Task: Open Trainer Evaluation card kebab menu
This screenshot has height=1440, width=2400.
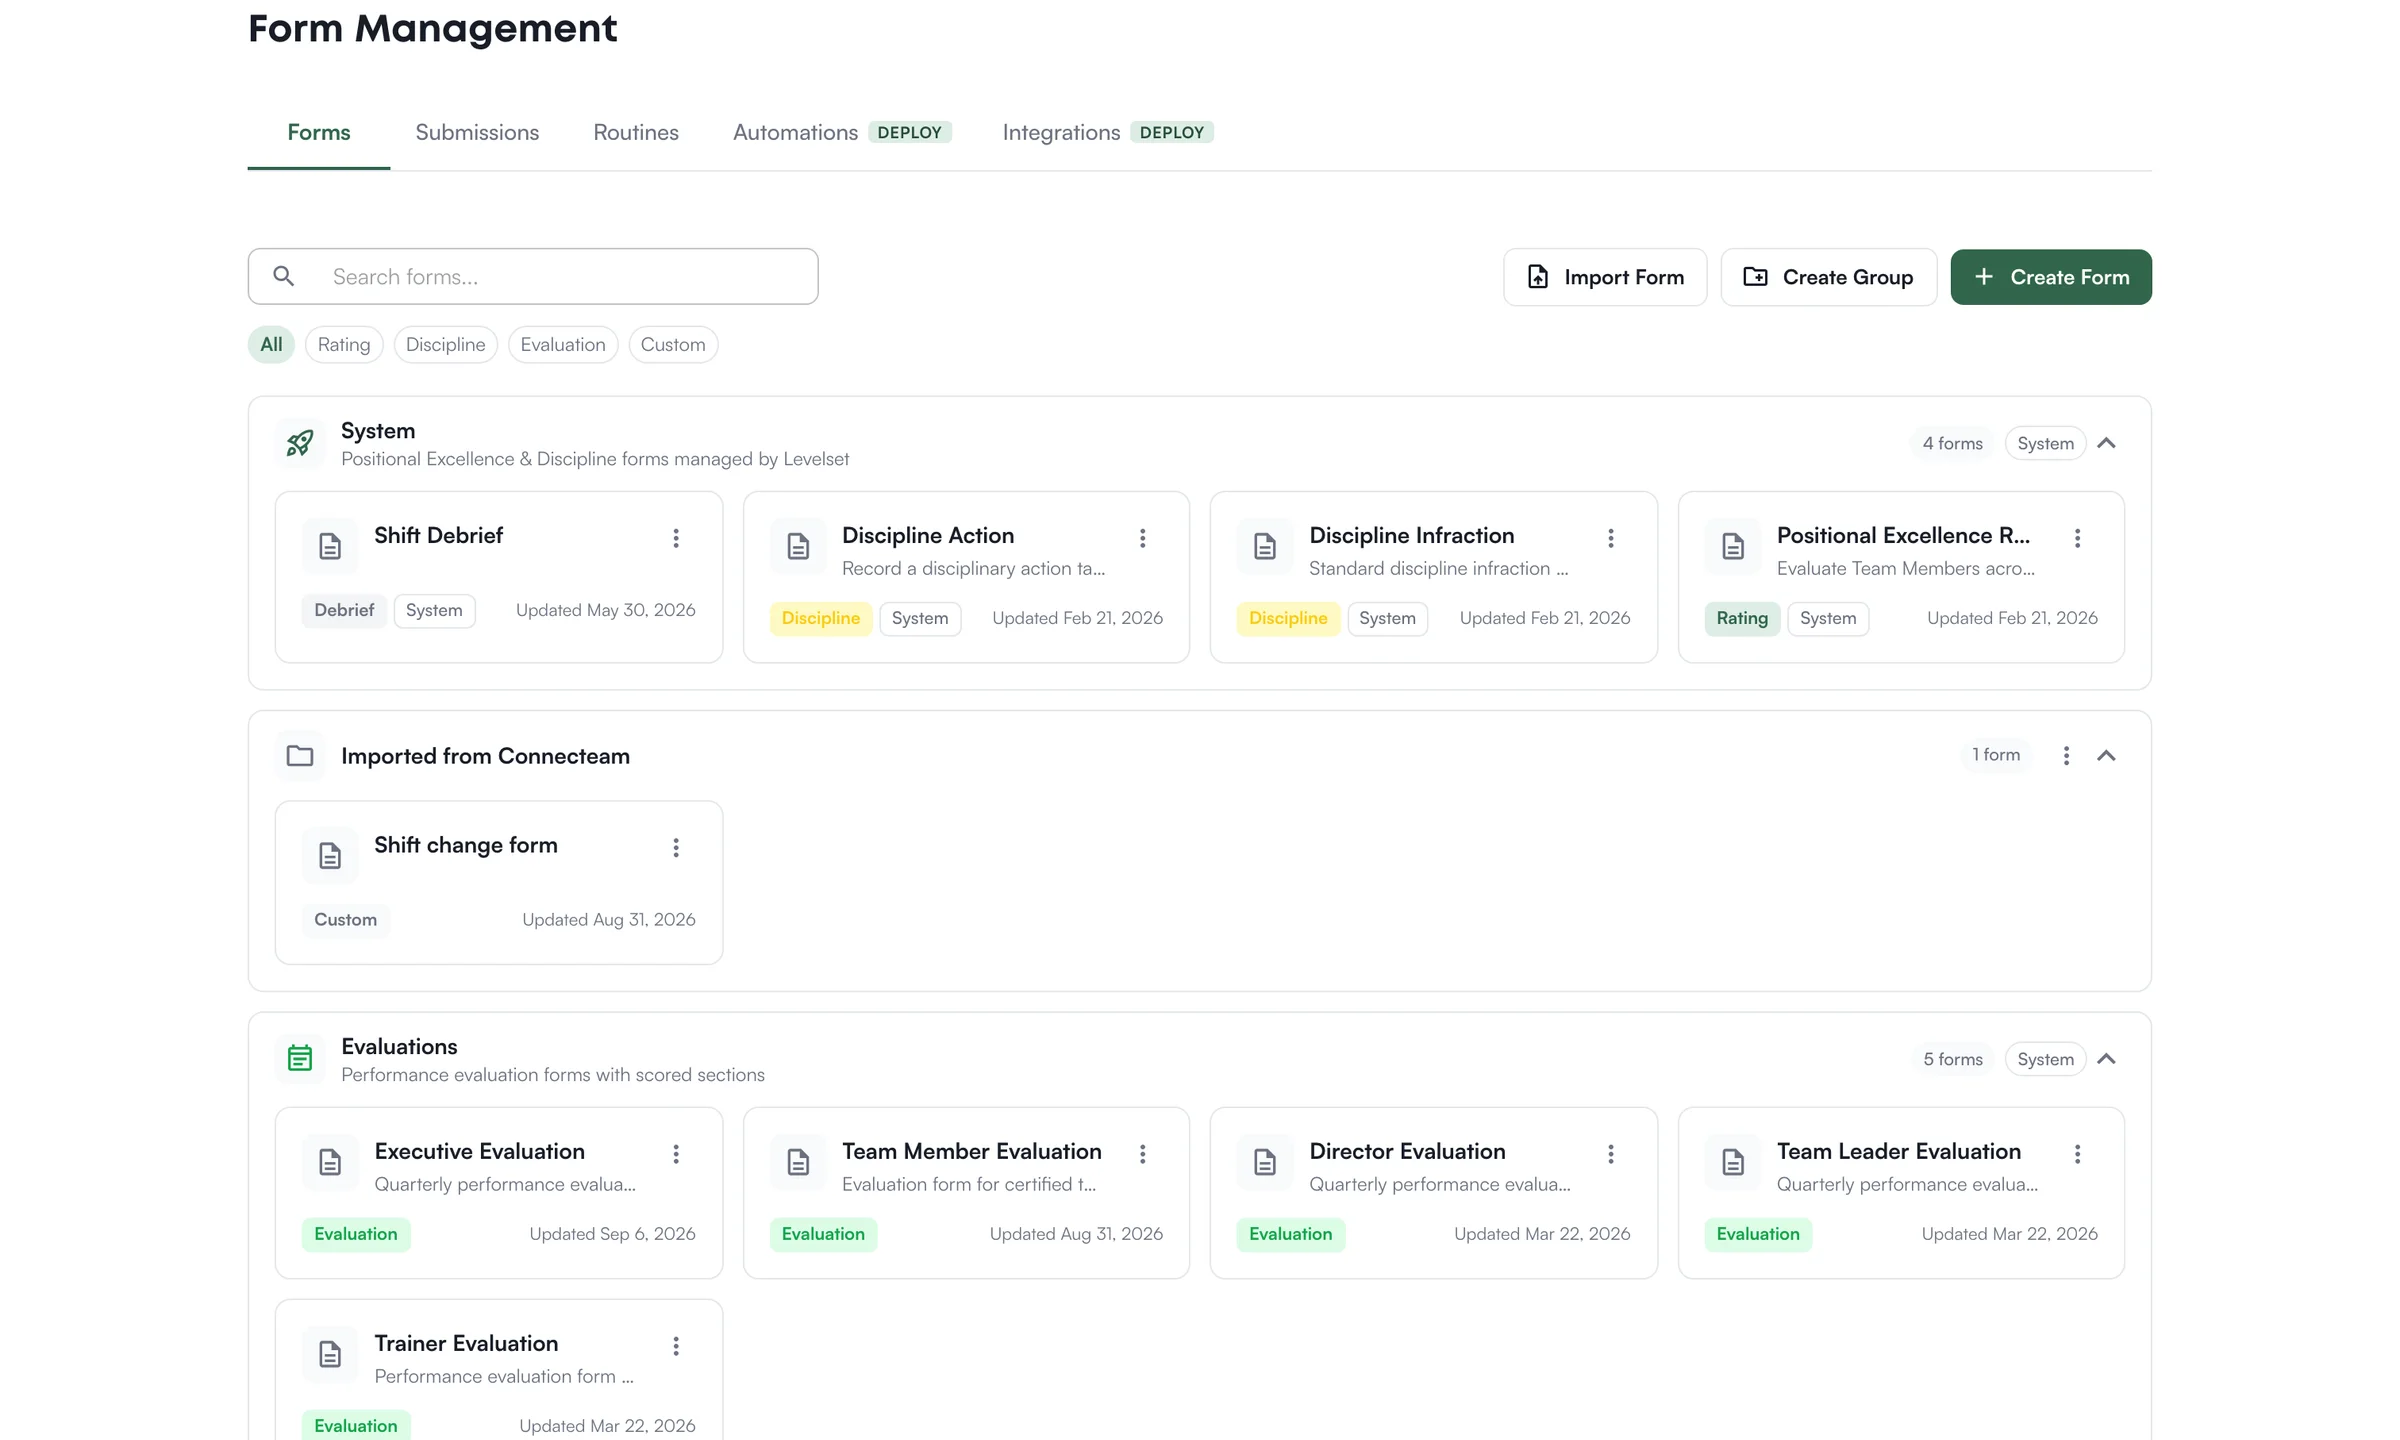Action: (x=676, y=1346)
